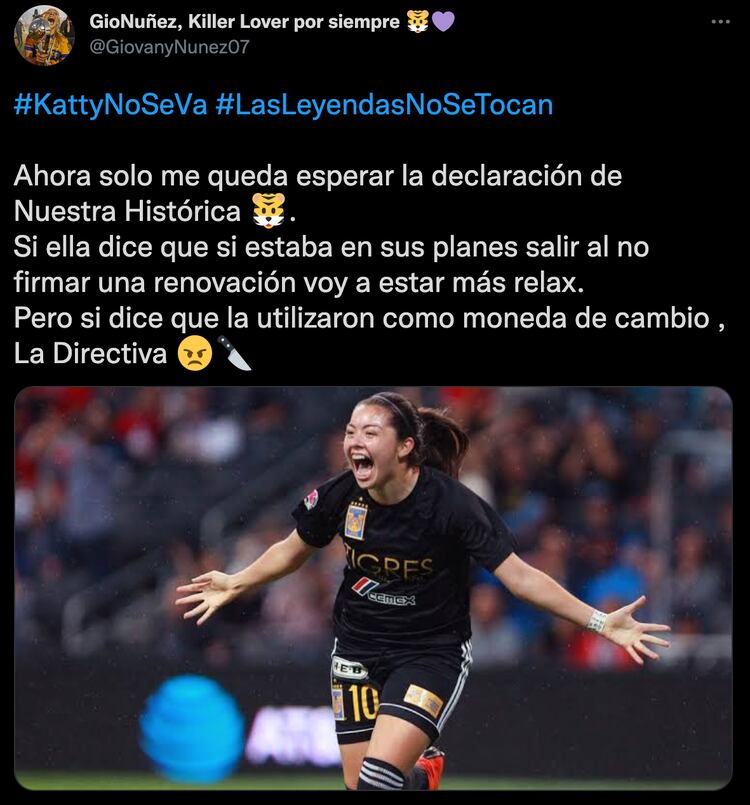The height and width of the screenshot is (805, 750).
Task: Expand the attached photo of celebrating player
Action: coord(373,588)
